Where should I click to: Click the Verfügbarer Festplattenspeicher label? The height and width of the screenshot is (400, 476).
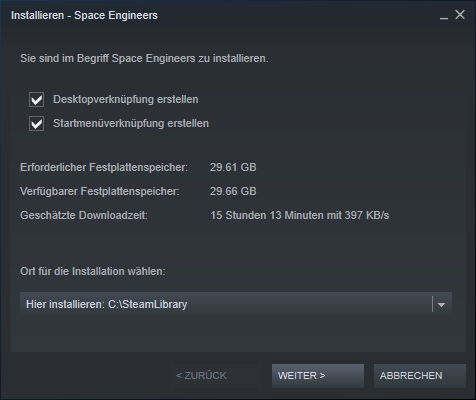click(x=100, y=191)
